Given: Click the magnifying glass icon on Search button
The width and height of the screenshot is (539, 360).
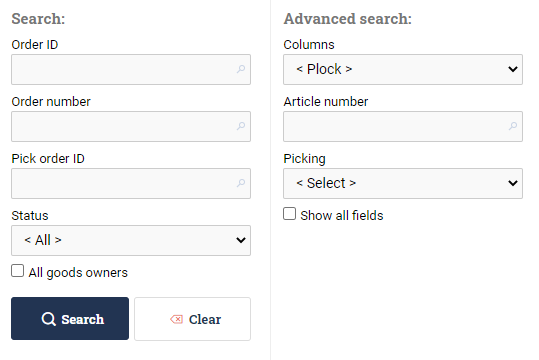Looking at the screenshot, I should pyautogui.click(x=48, y=319).
